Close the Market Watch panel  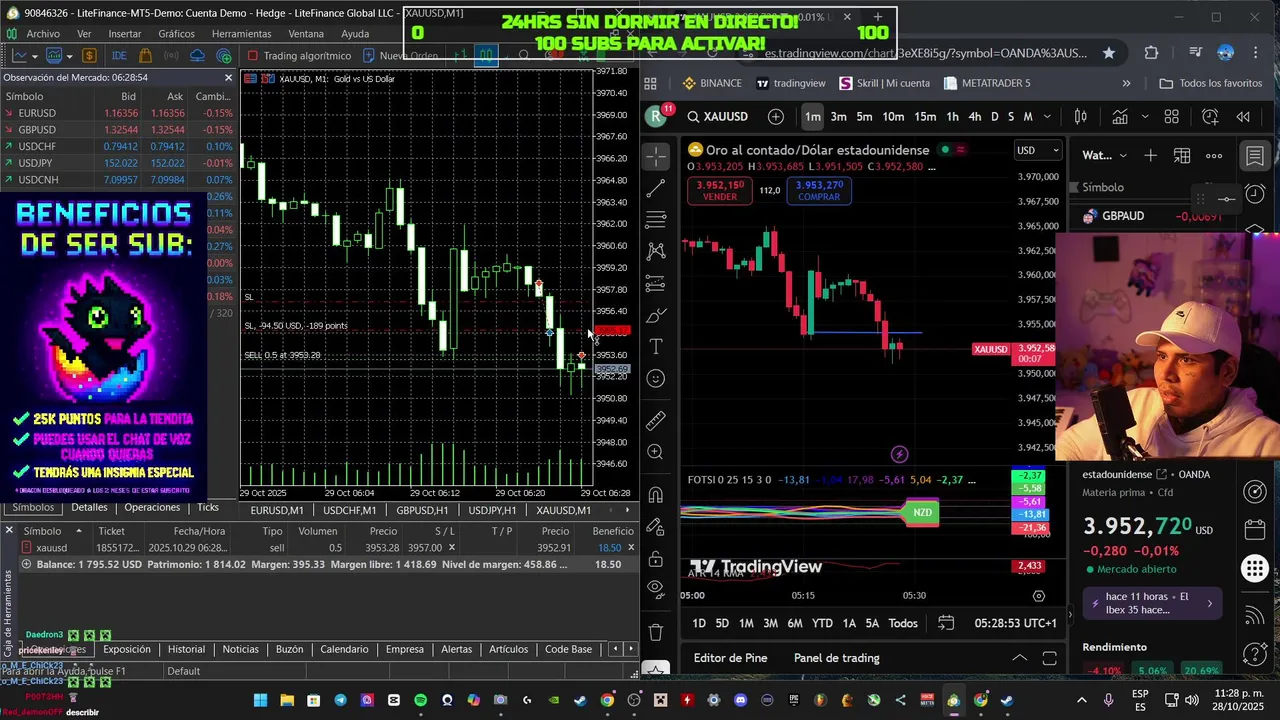[228, 78]
